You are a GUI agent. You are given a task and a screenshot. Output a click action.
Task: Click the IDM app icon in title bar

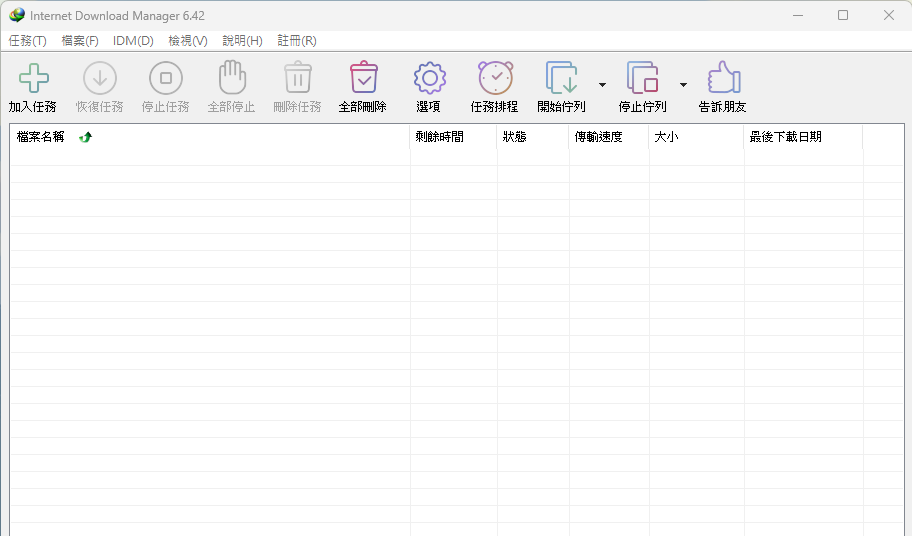pyautogui.click(x=17, y=15)
